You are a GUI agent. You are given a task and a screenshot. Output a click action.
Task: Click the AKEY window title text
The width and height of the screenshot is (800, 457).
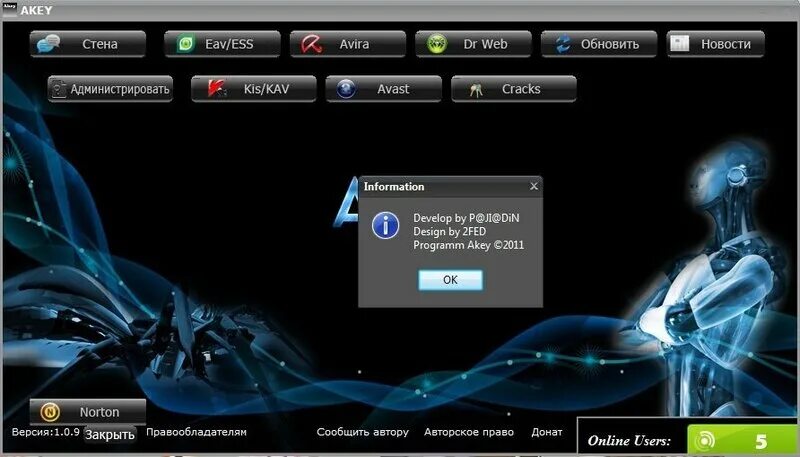(x=36, y=10)
